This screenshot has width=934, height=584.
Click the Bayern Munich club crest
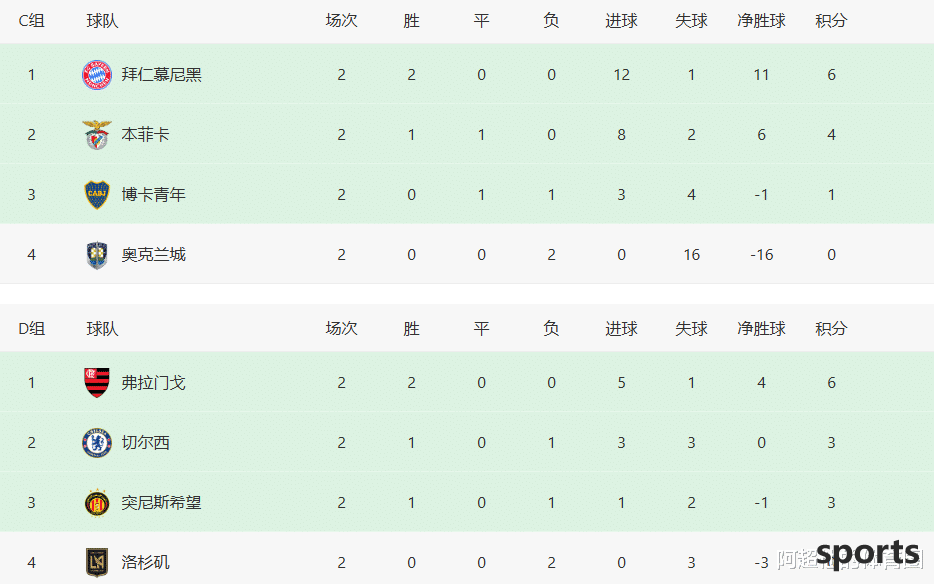(x=96, y=74)
